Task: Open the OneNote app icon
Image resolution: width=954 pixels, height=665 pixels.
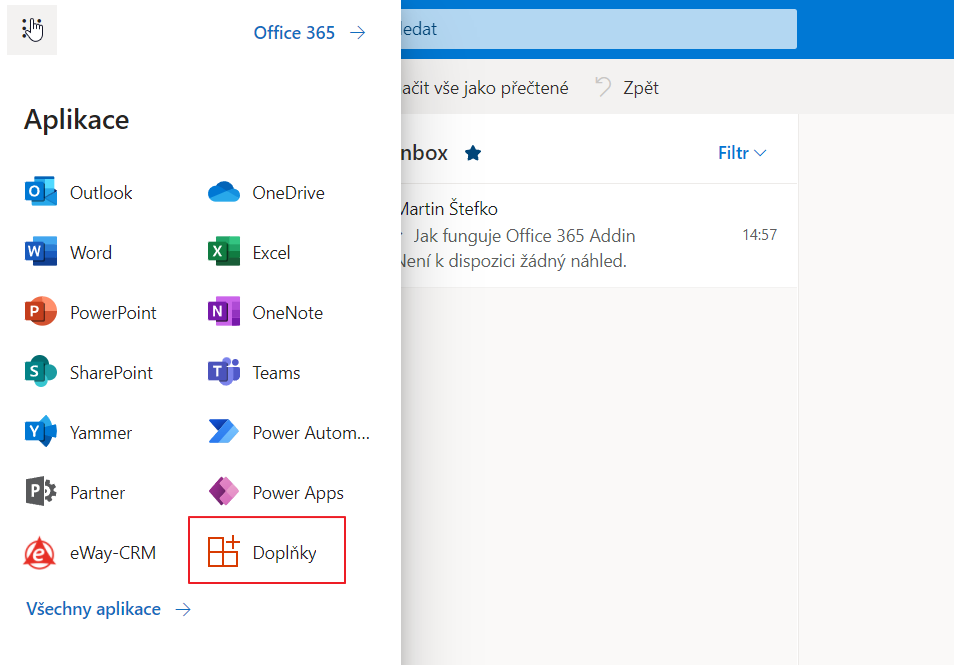Action: pos(224,312)
